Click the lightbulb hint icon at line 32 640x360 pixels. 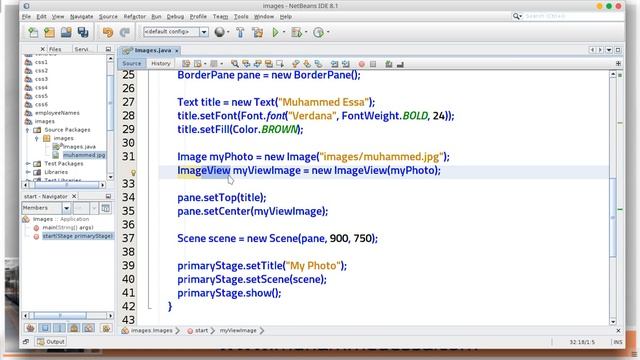[x=133, y=173]
